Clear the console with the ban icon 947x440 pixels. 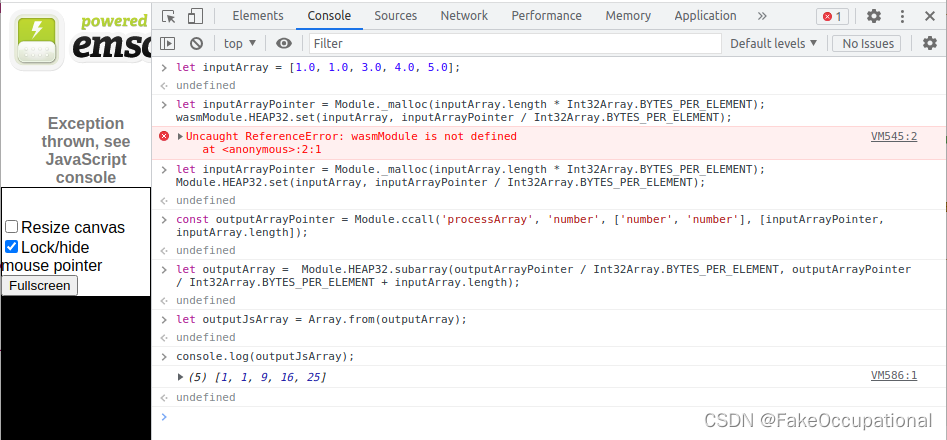(196, 43)
